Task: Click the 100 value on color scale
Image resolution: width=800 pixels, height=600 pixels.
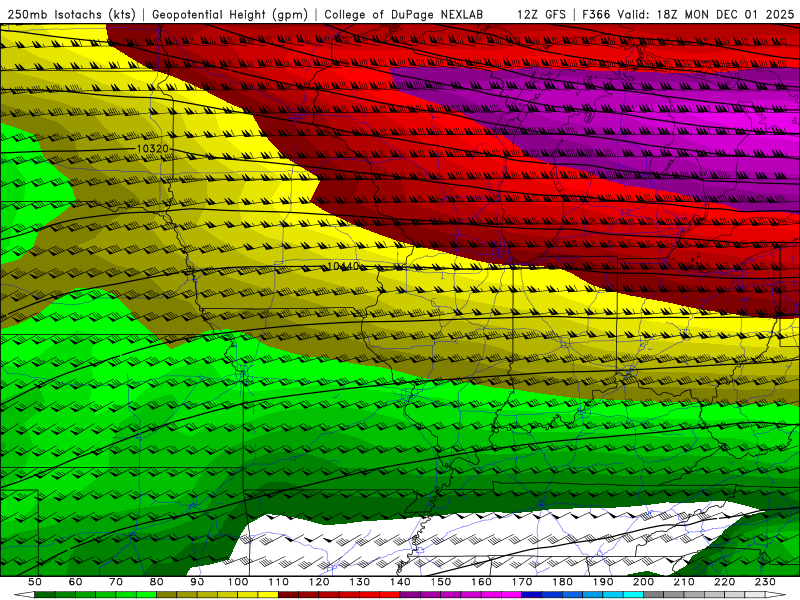Action: point(238,582)
